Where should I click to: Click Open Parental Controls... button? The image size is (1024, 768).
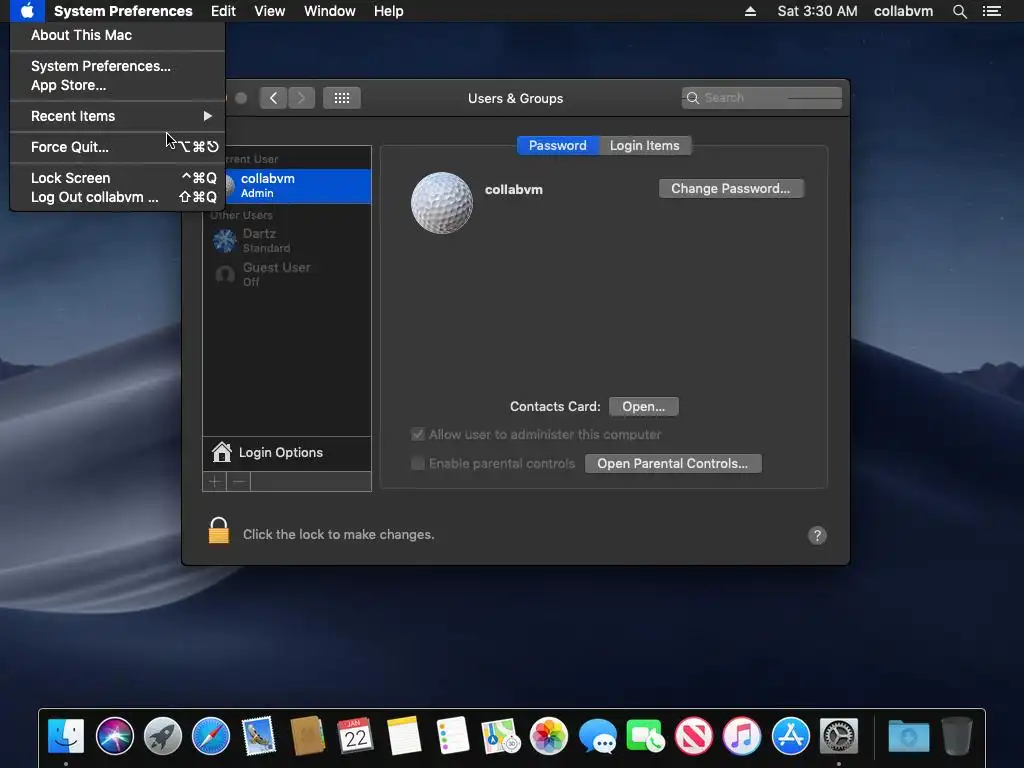(673, 464)
